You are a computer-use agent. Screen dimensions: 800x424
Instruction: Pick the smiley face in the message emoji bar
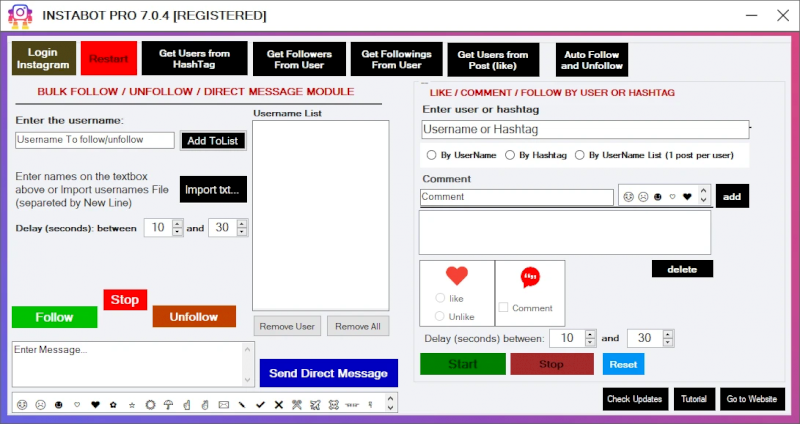coord(22,405)
